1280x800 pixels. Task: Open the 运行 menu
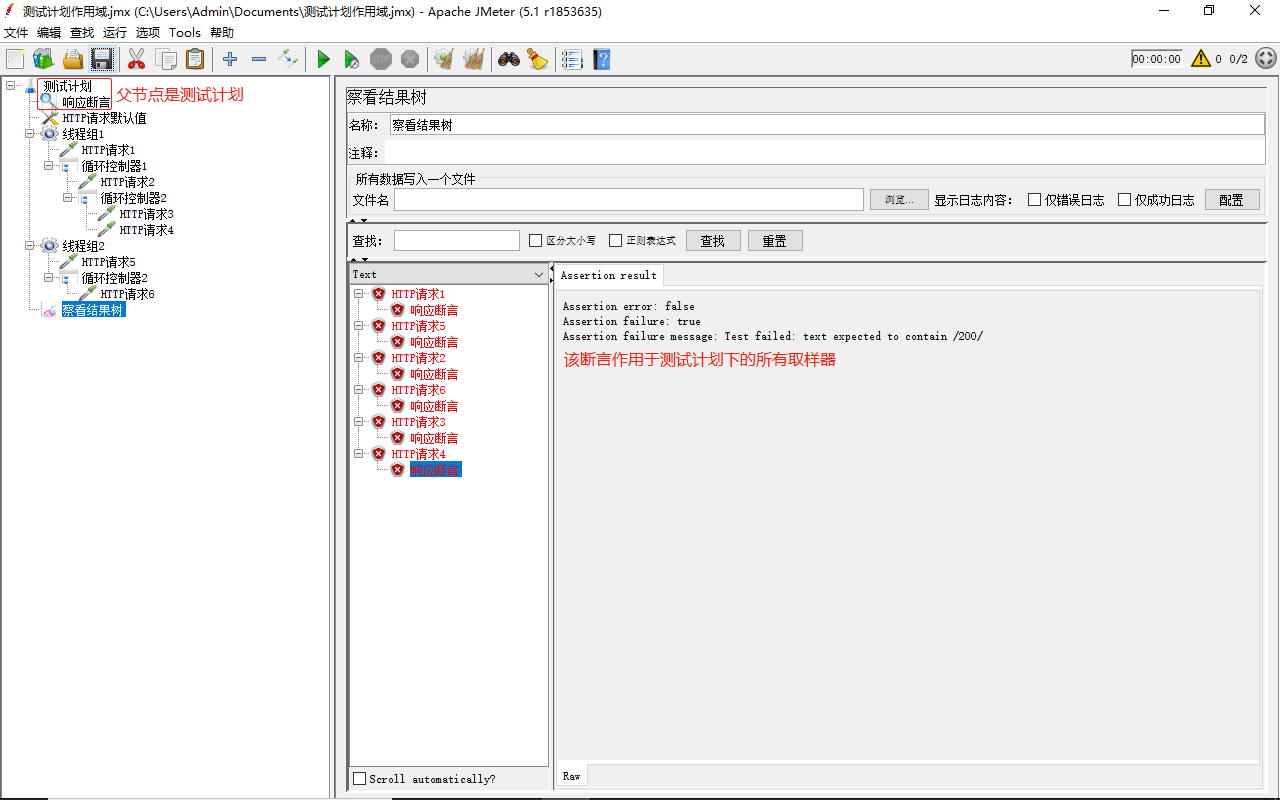115,32
